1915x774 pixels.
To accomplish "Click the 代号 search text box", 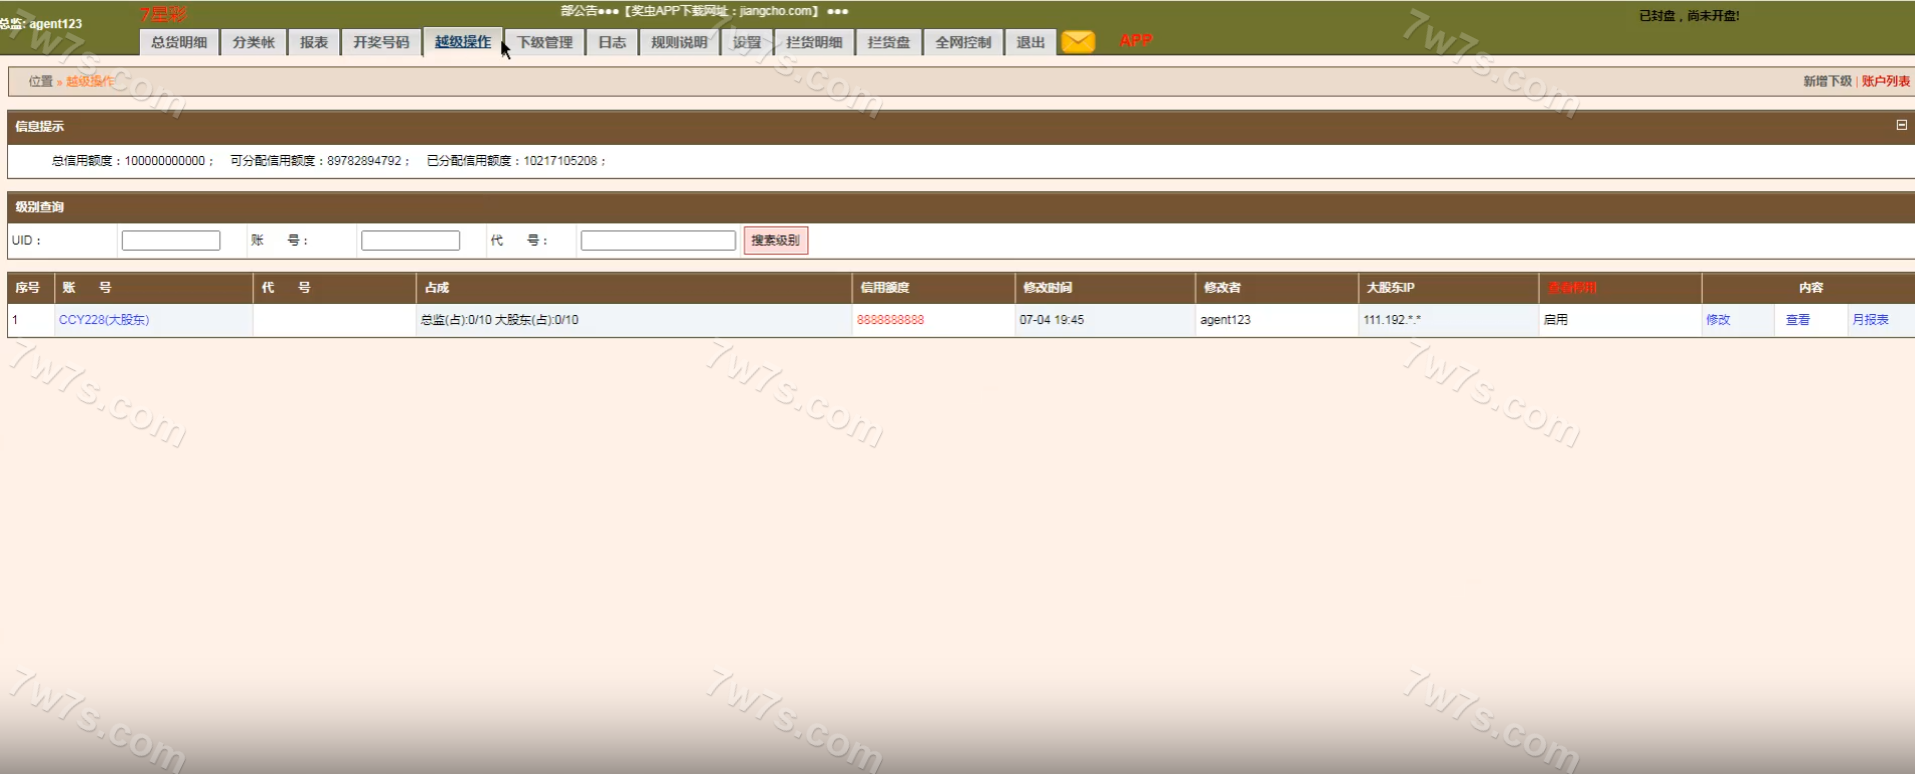I will [658, 240].
